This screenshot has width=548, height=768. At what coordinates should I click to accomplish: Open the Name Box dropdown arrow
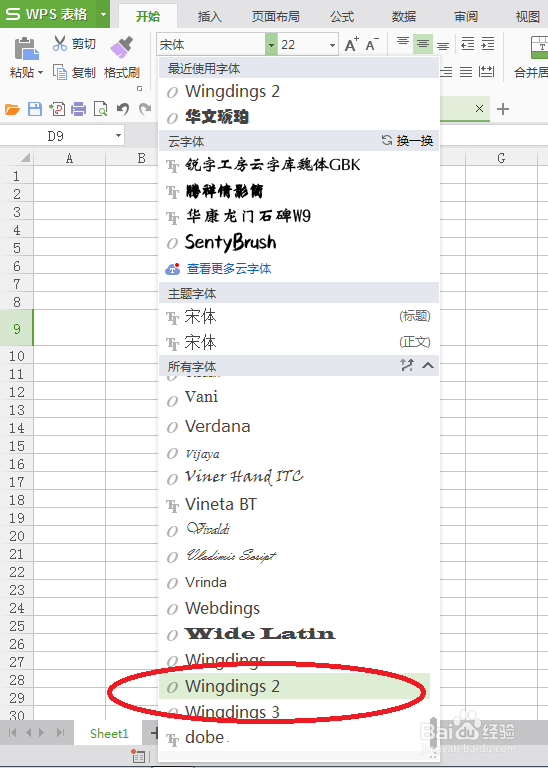coord(118,135)
